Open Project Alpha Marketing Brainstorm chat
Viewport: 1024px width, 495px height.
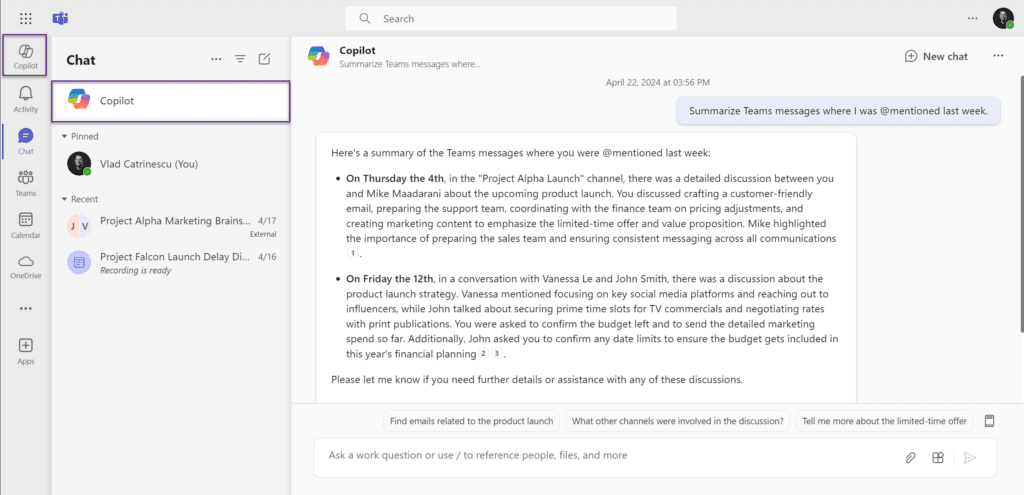[170, 226]
